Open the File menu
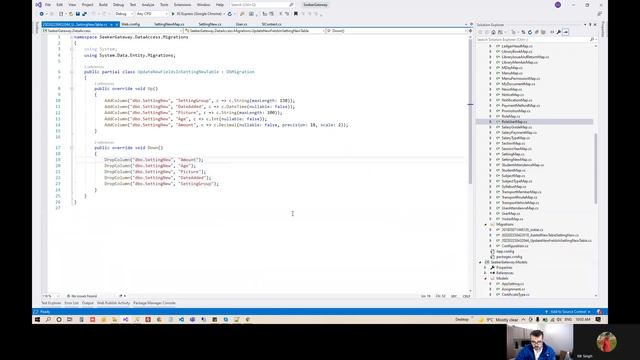Screen dimensions: 640x360 pyautogui.click(x=48, y=5)
